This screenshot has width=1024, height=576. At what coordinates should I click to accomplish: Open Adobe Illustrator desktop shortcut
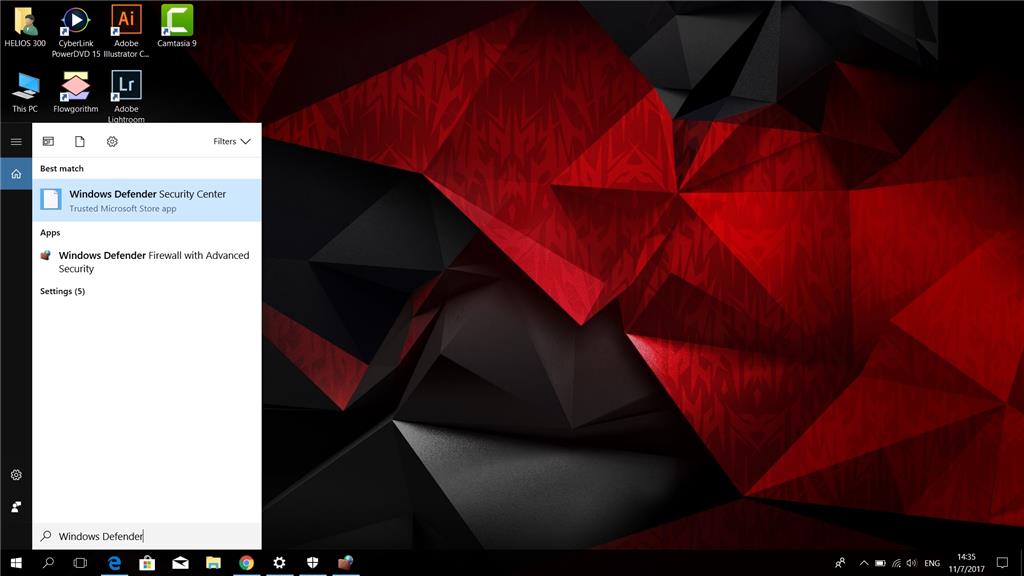(126, 31)
